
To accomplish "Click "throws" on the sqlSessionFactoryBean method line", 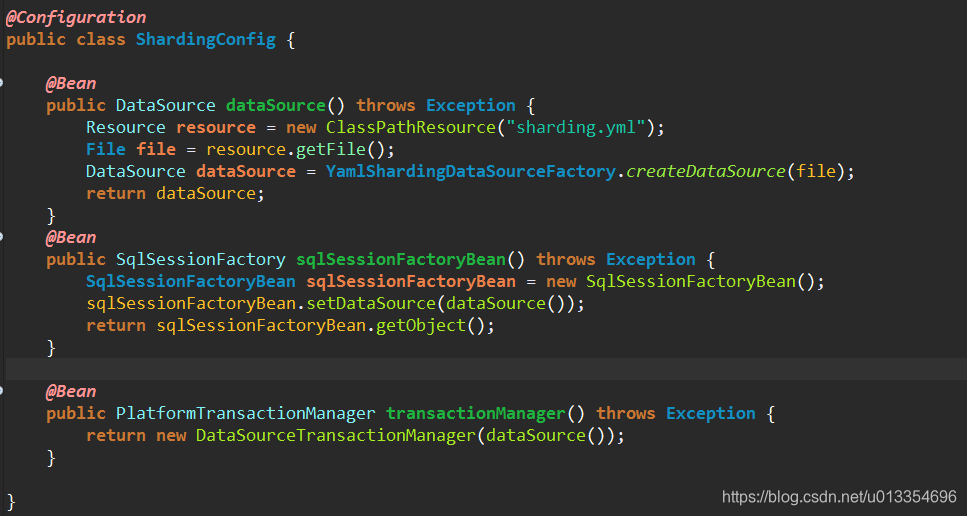I will click(x=566, y=260).
